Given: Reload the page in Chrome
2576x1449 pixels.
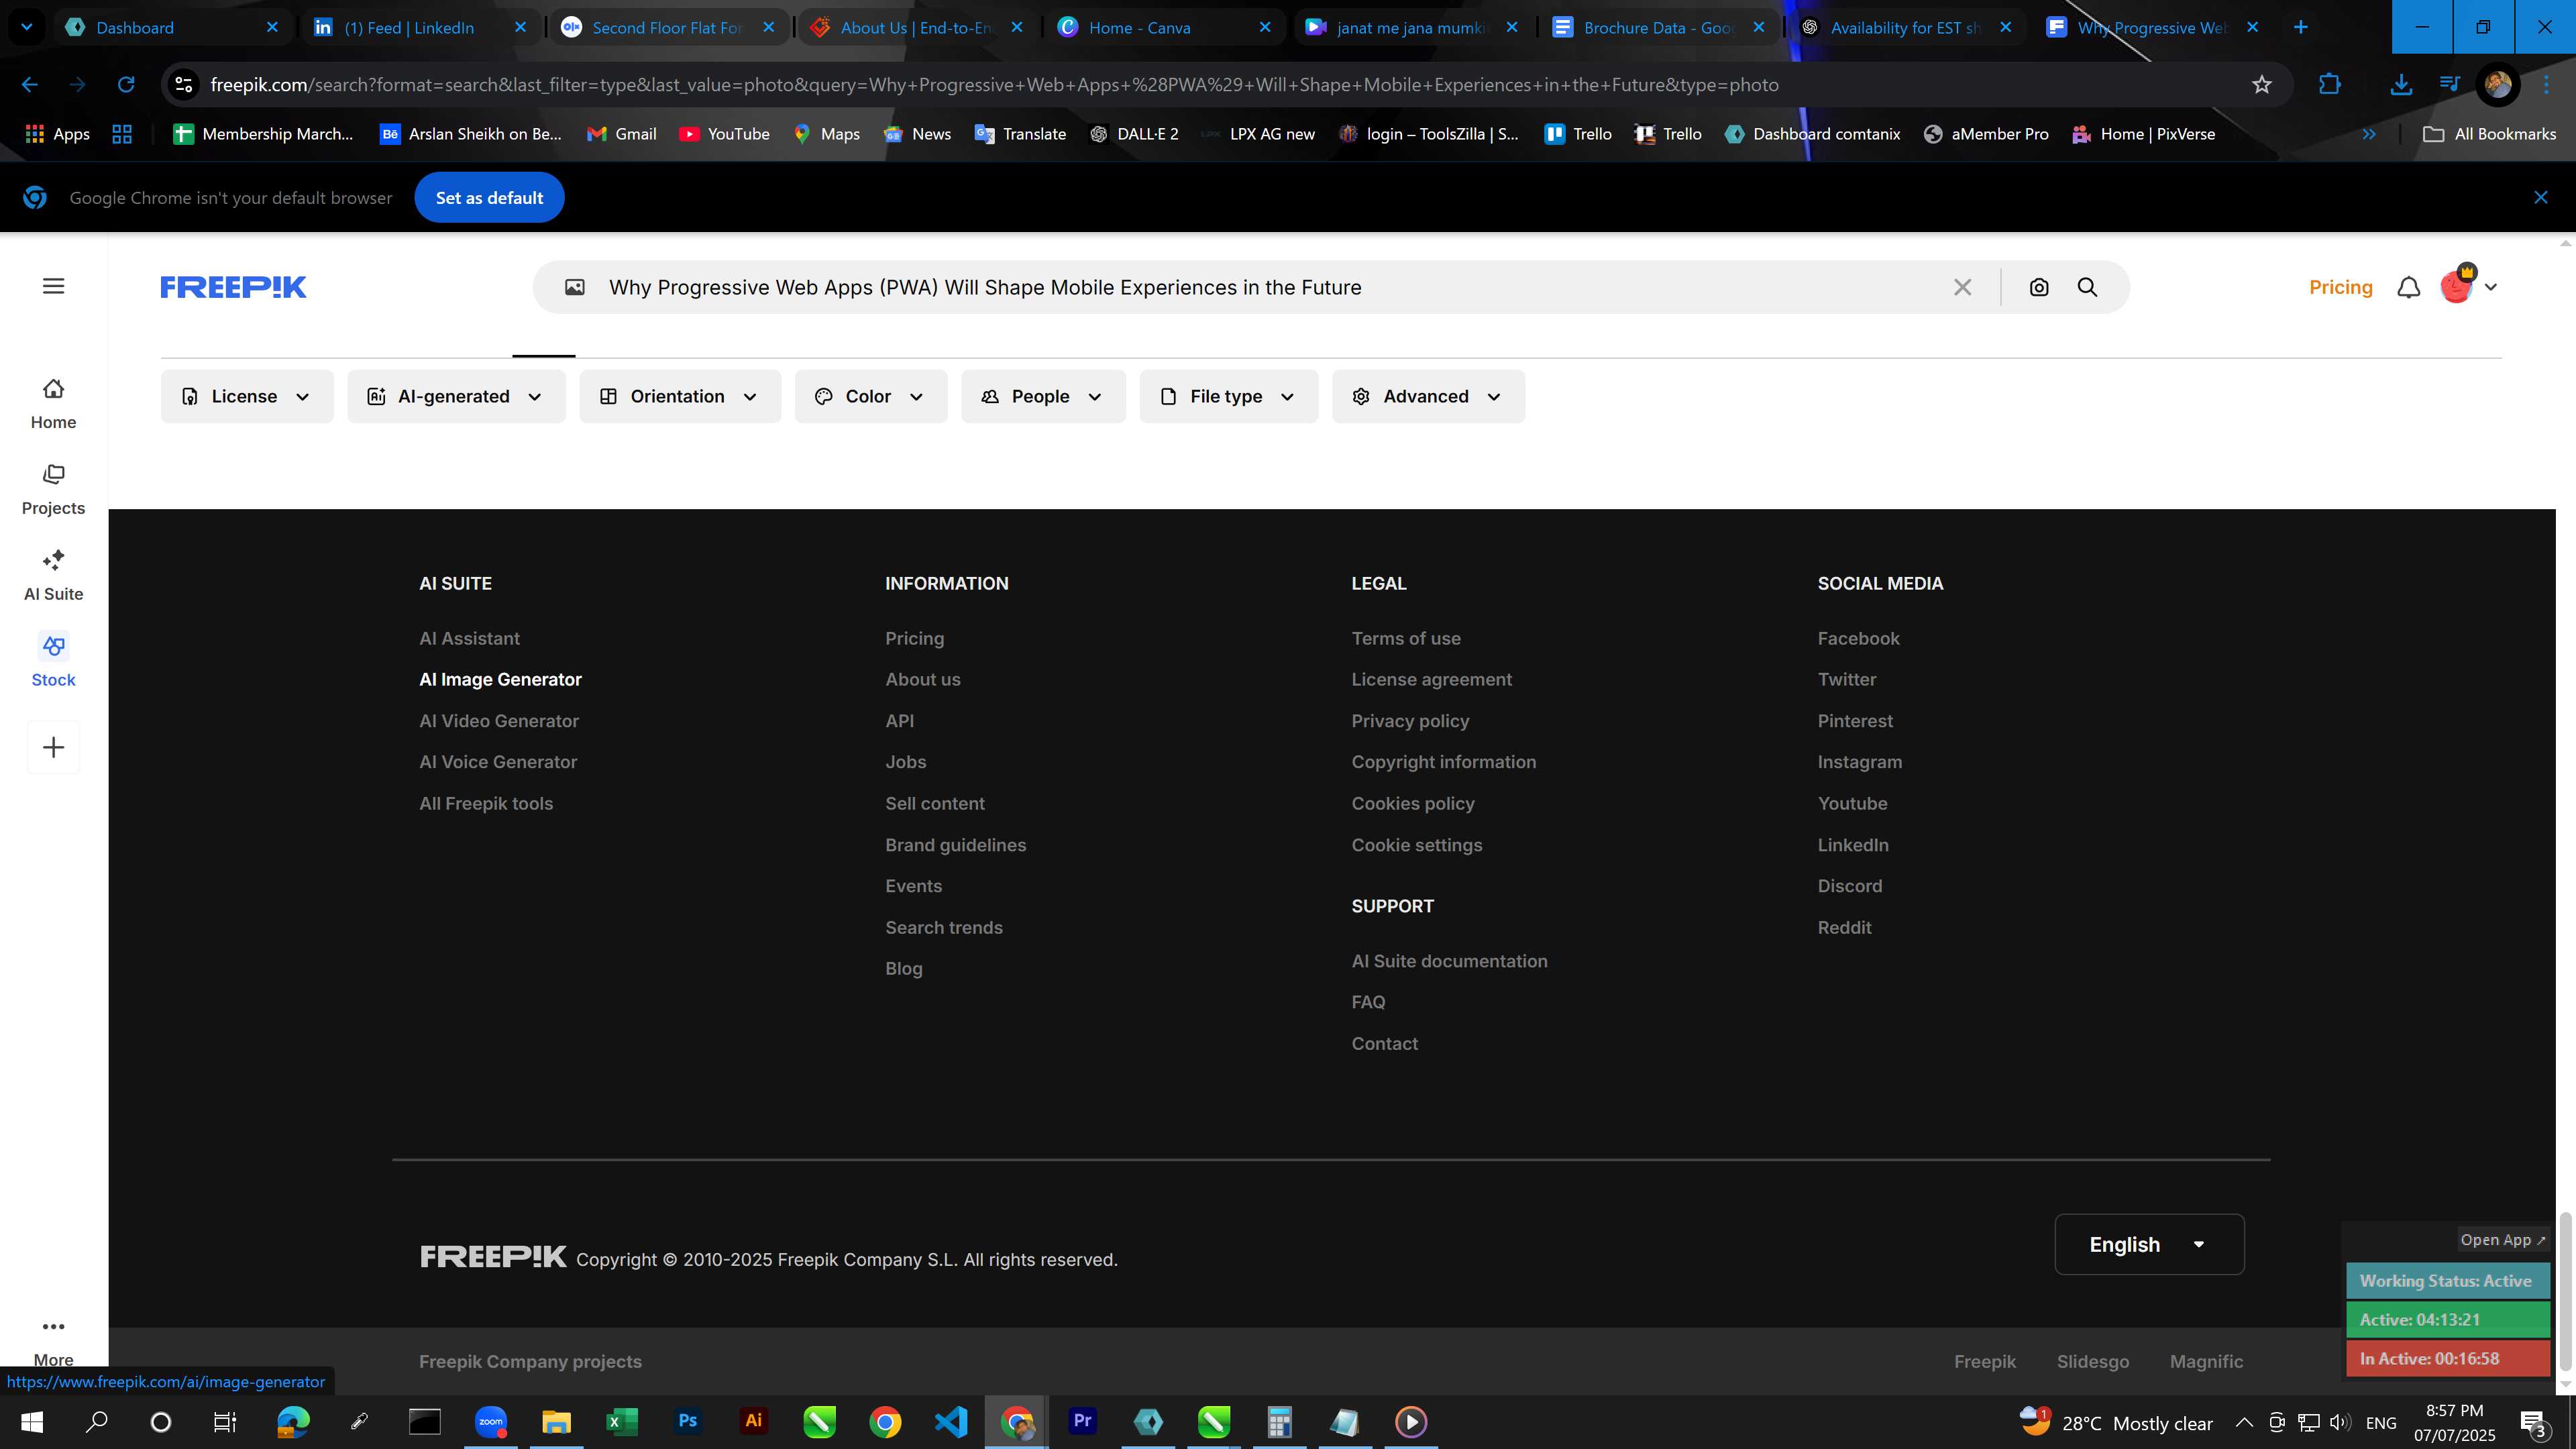Looking at the screenshot, I should [126, 85].
